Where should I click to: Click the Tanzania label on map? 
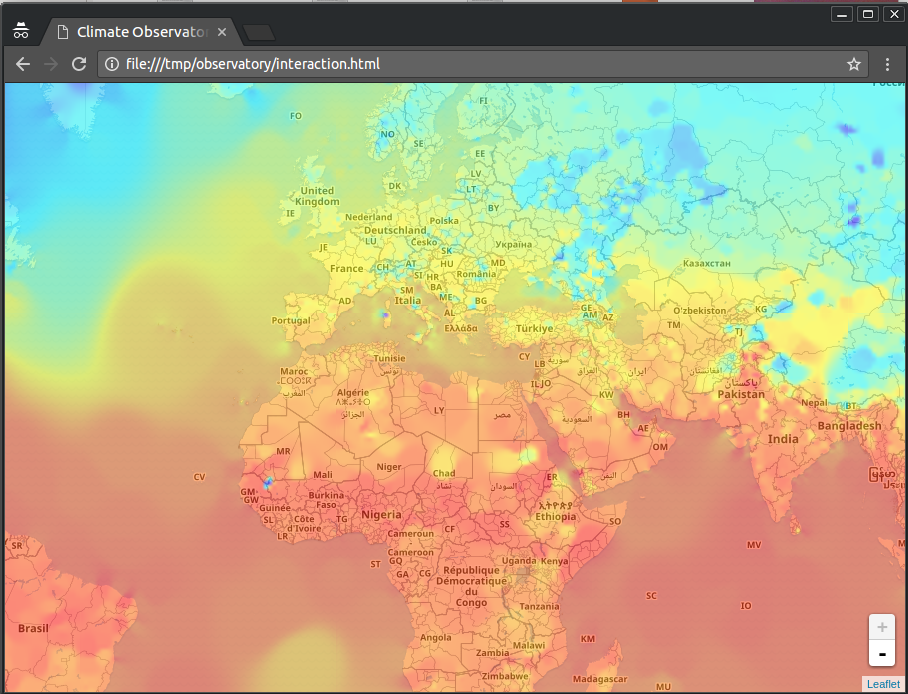pos(539,607)
